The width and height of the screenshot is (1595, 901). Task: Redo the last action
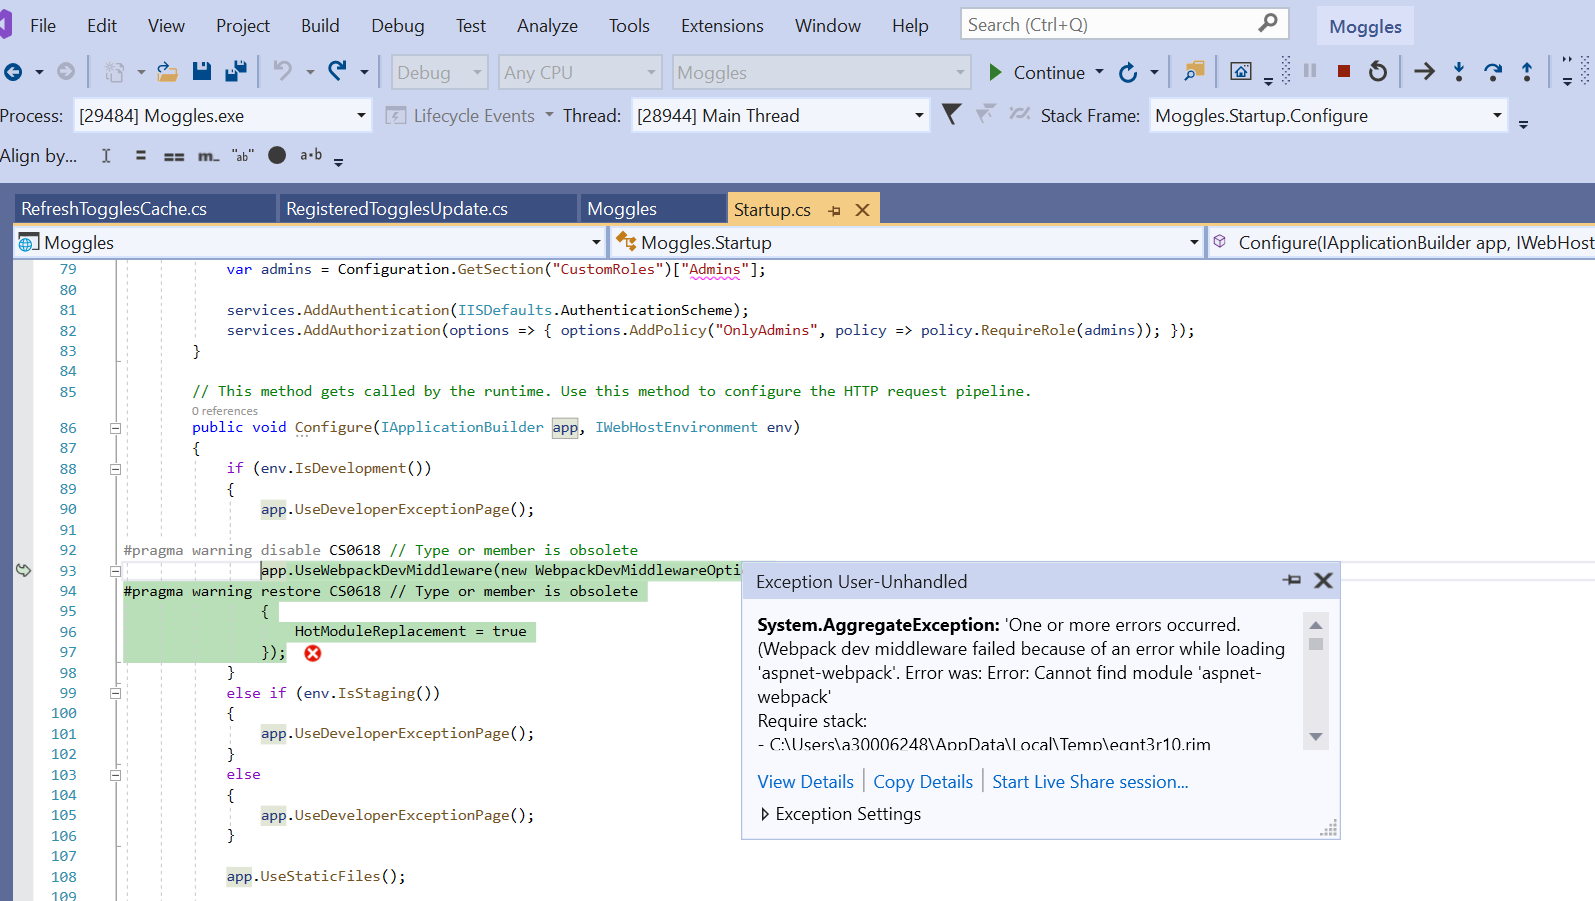(338, 71)
